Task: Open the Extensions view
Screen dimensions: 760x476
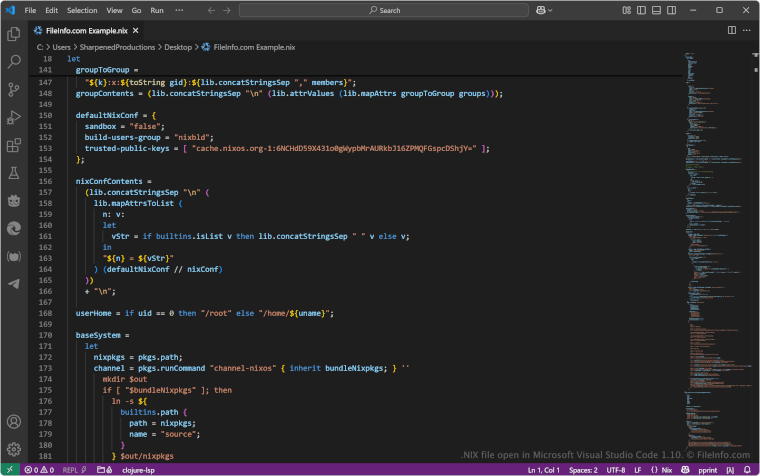Action: pos(14,145)
